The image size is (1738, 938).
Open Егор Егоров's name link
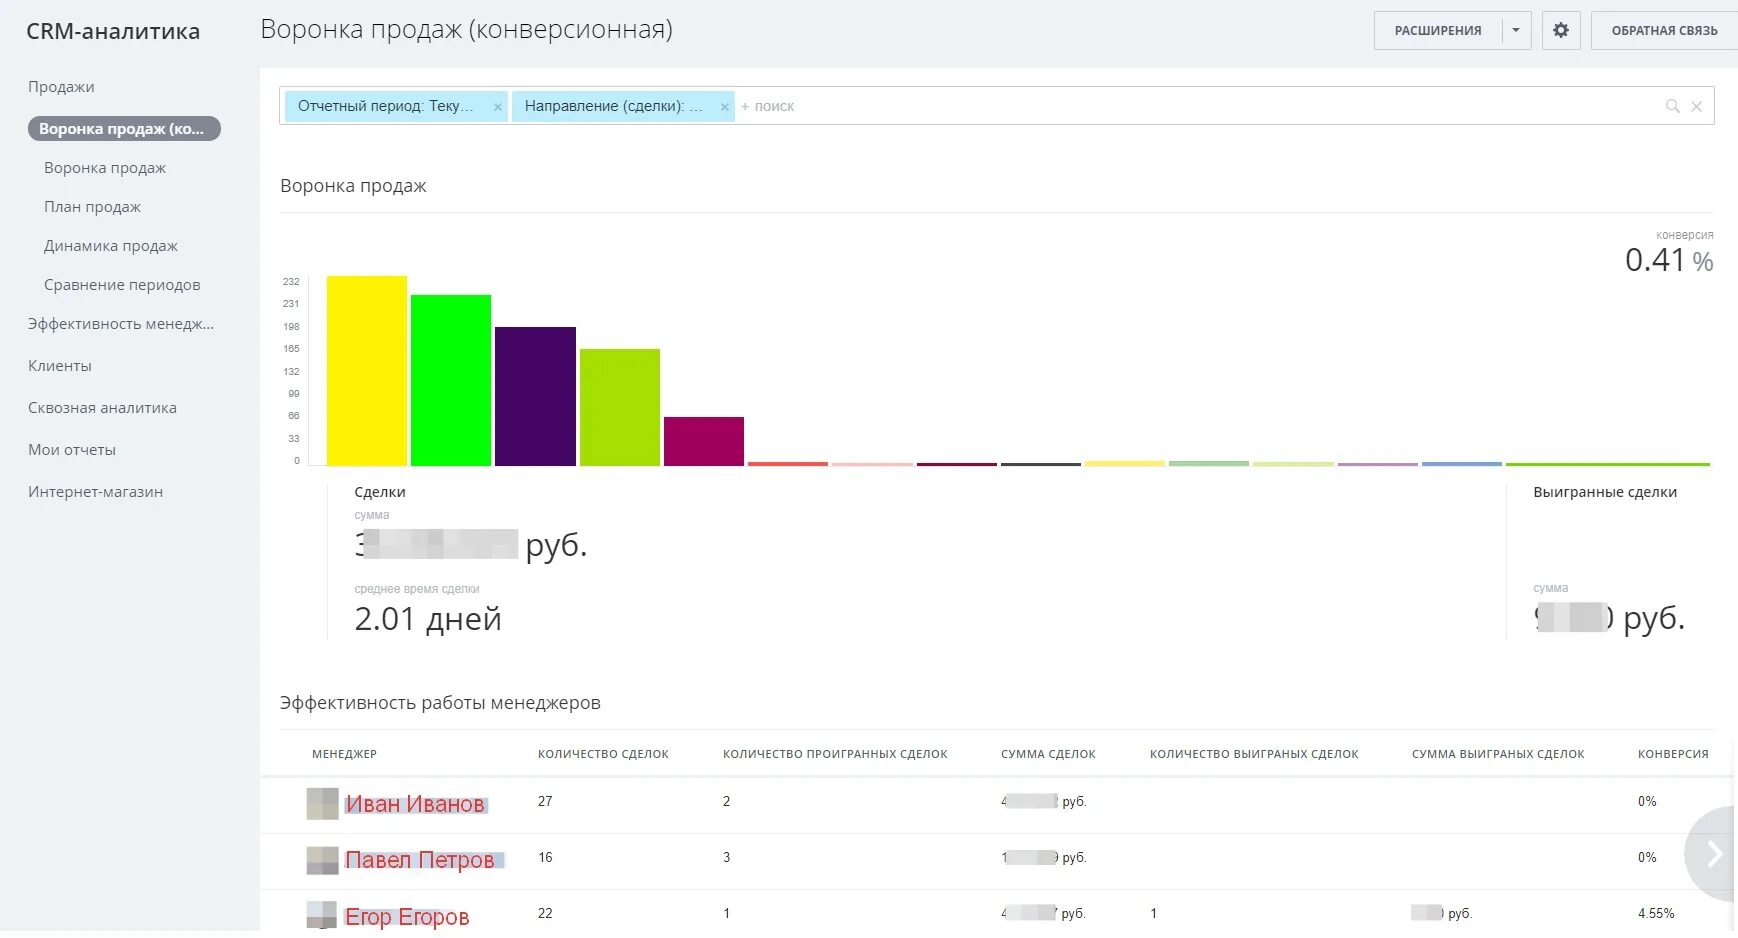406,915
